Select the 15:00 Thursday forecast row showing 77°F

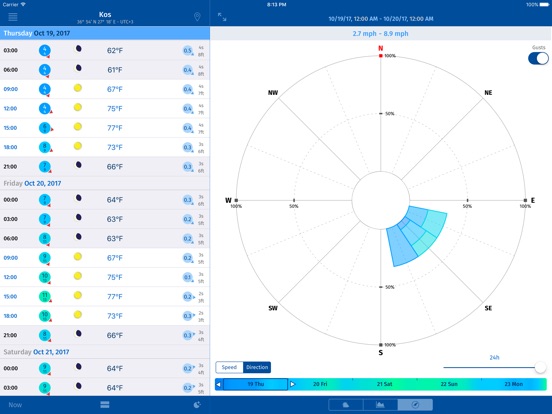[x=105, y=128]
